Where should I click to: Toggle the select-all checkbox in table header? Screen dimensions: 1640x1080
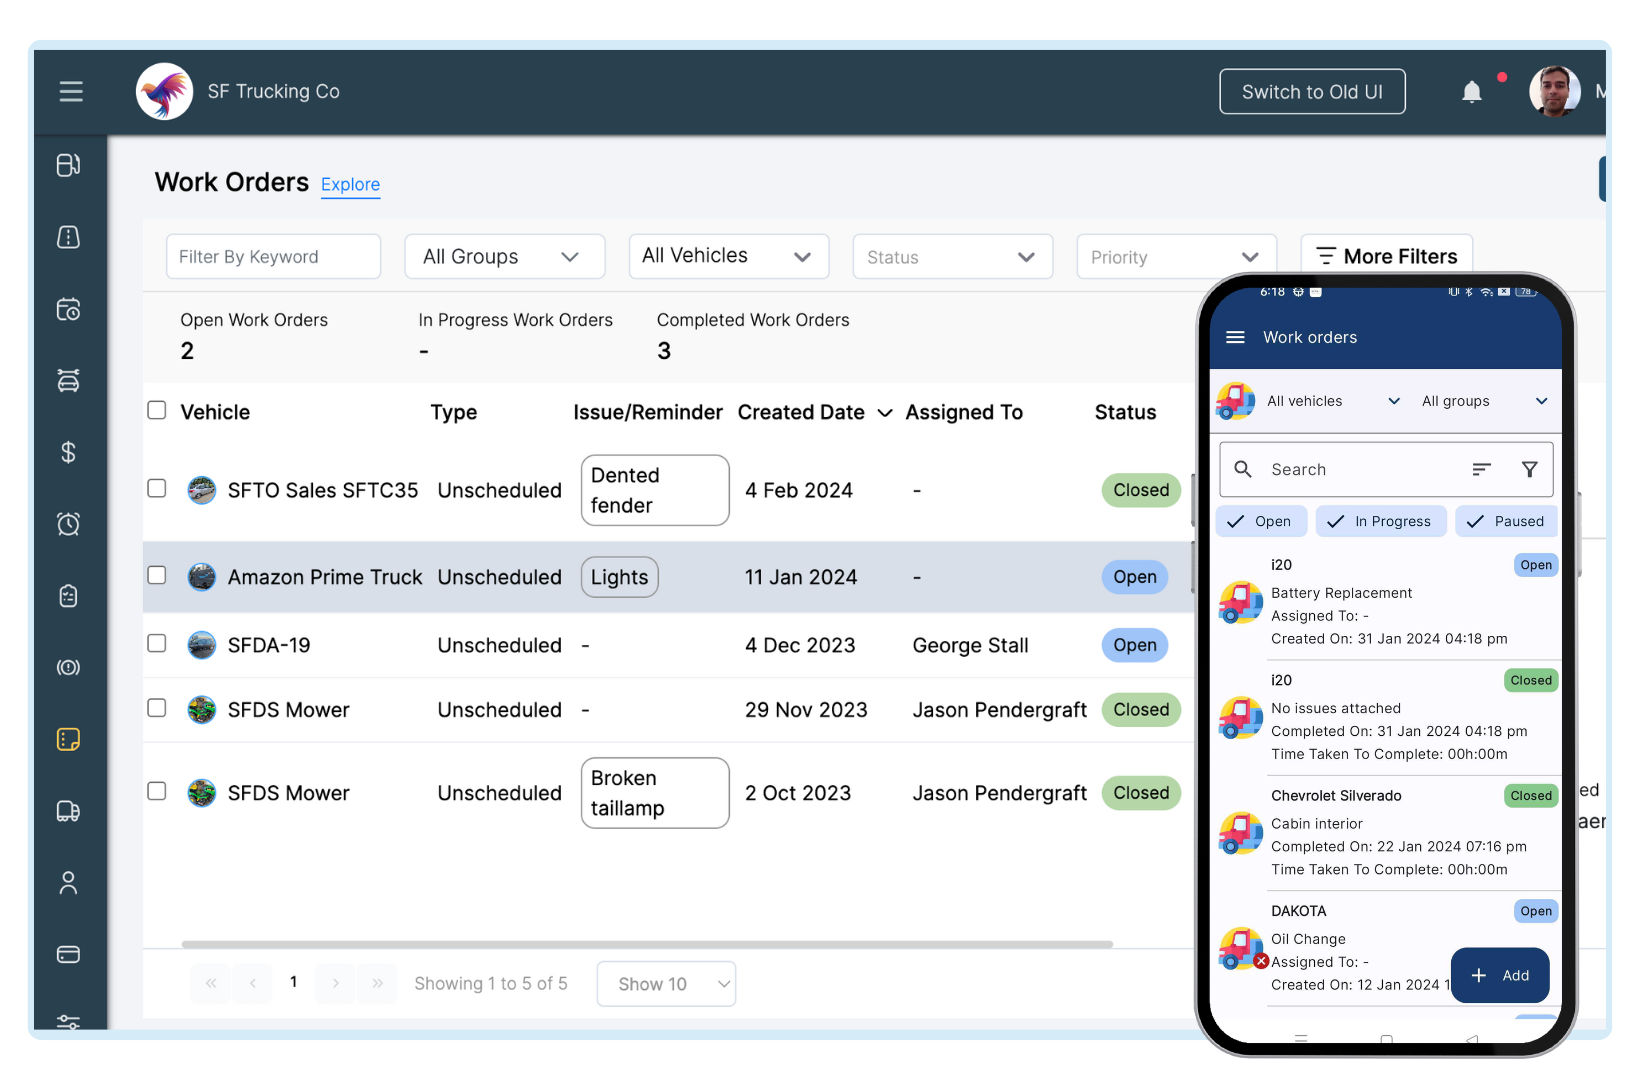click(x=157, y=410)
